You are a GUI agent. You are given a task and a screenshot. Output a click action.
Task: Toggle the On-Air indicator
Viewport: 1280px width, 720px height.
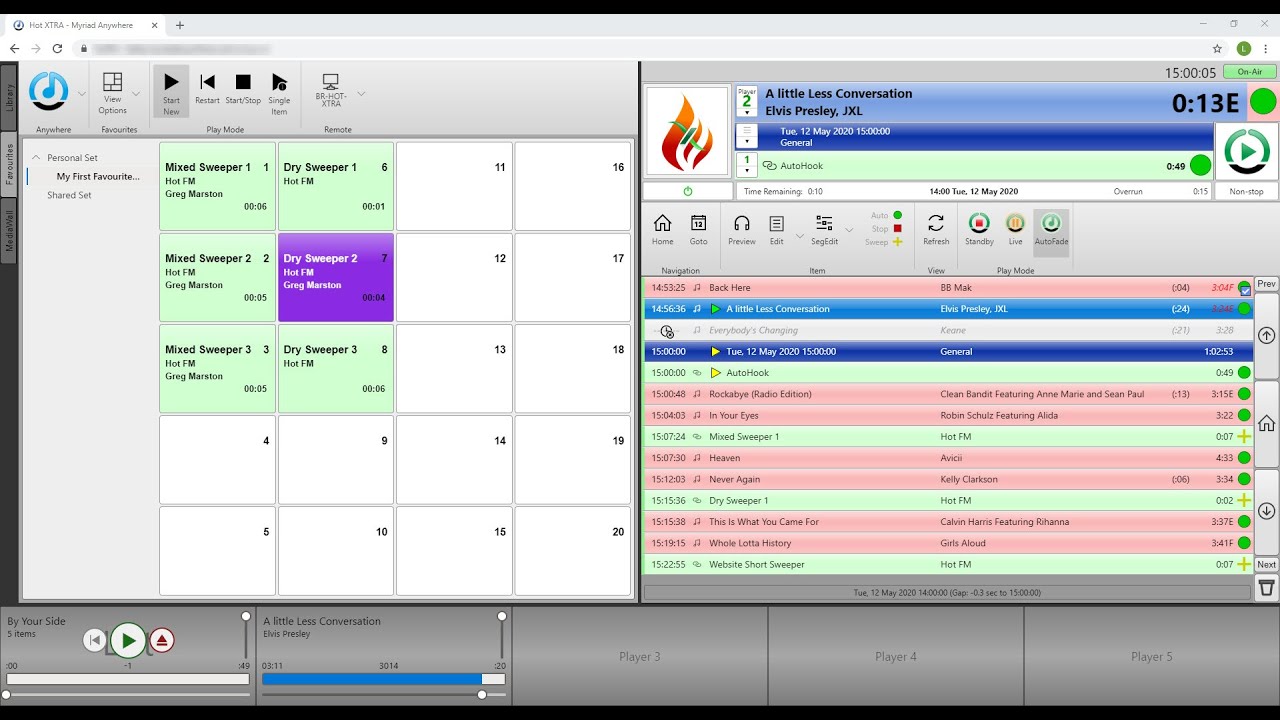pos(1250,72)
